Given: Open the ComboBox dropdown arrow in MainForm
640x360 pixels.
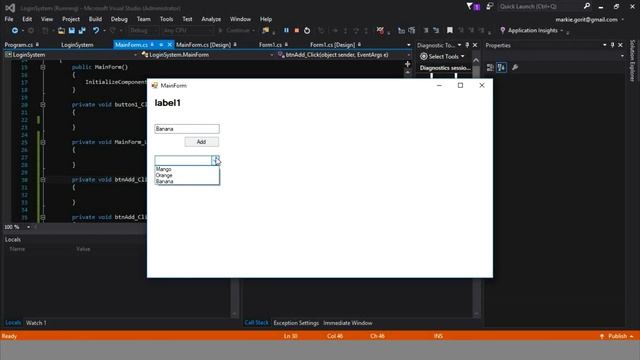Looking at the screenshot, I should point(215,160).
